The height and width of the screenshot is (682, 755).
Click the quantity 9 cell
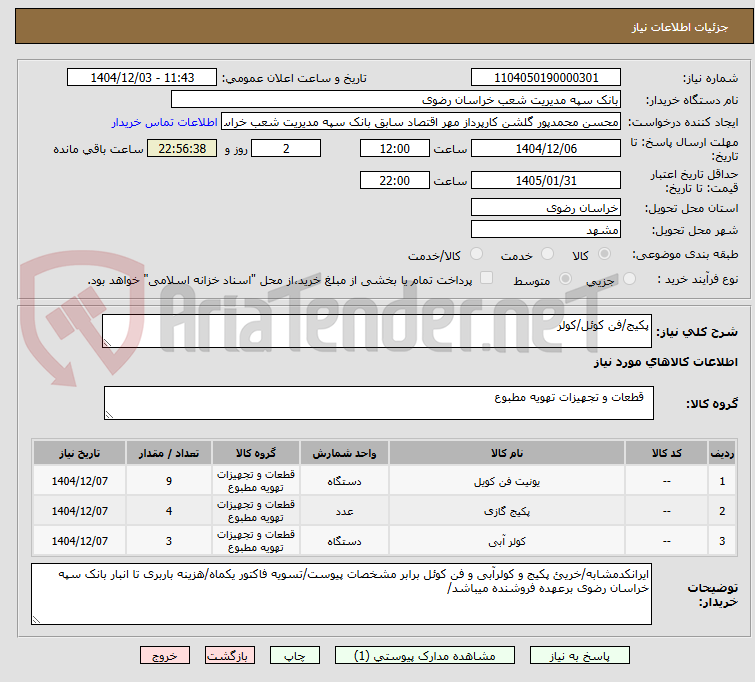point(169,481)
